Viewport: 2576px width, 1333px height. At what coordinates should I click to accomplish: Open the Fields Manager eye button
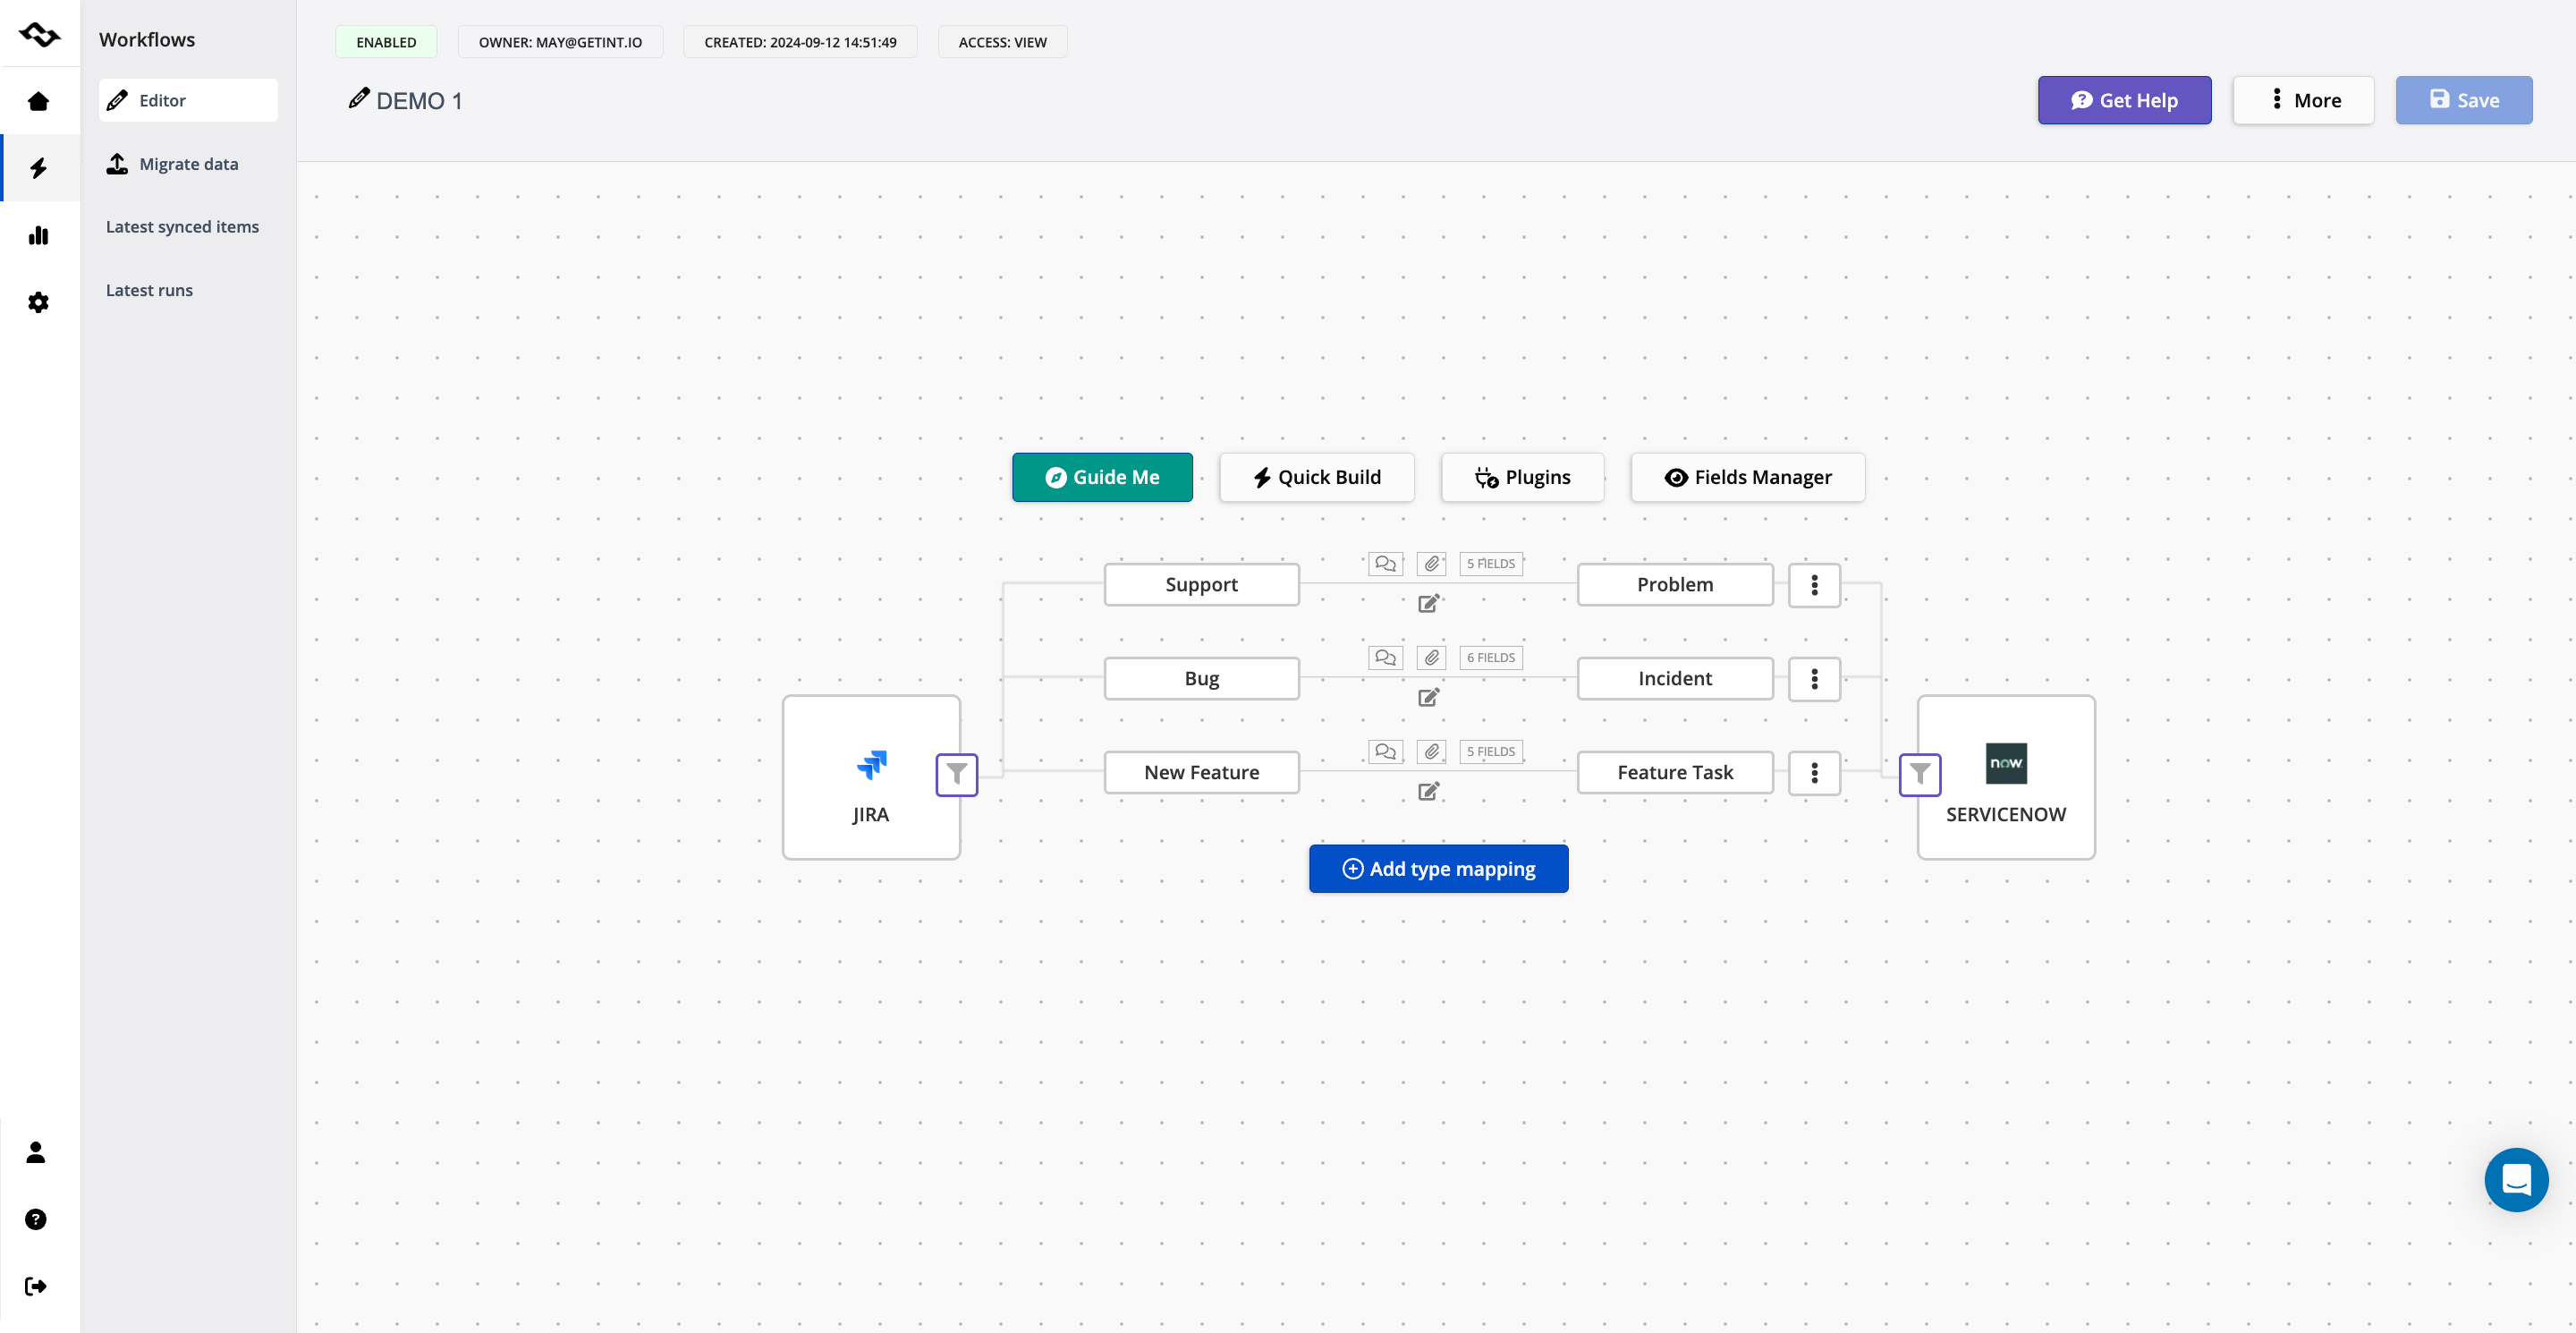pyautogui.click(x=1747, y=478)
